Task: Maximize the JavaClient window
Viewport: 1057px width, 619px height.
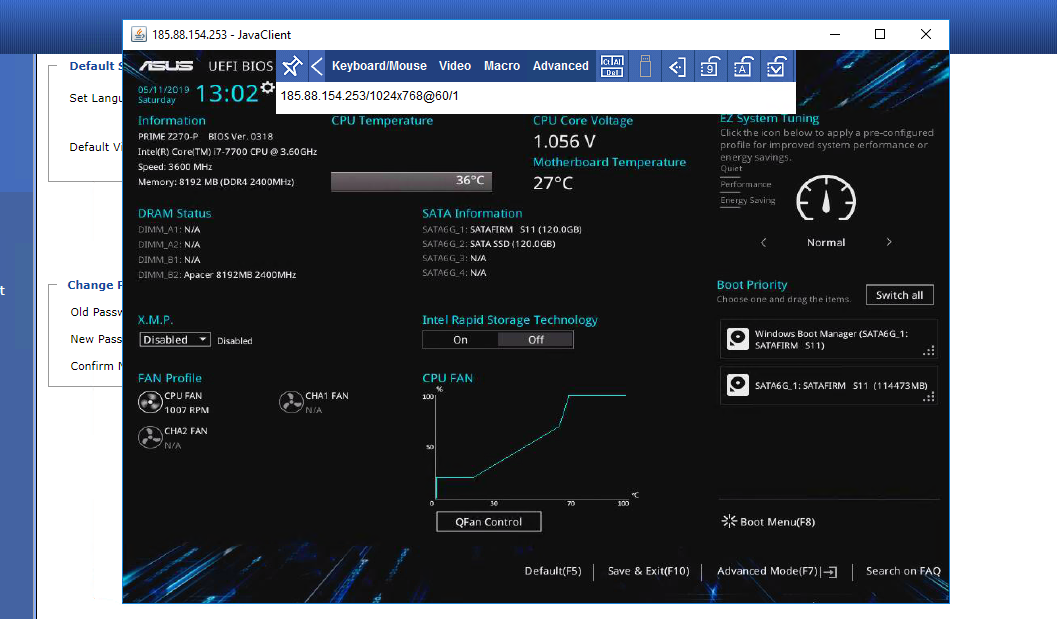Action: 880,34
